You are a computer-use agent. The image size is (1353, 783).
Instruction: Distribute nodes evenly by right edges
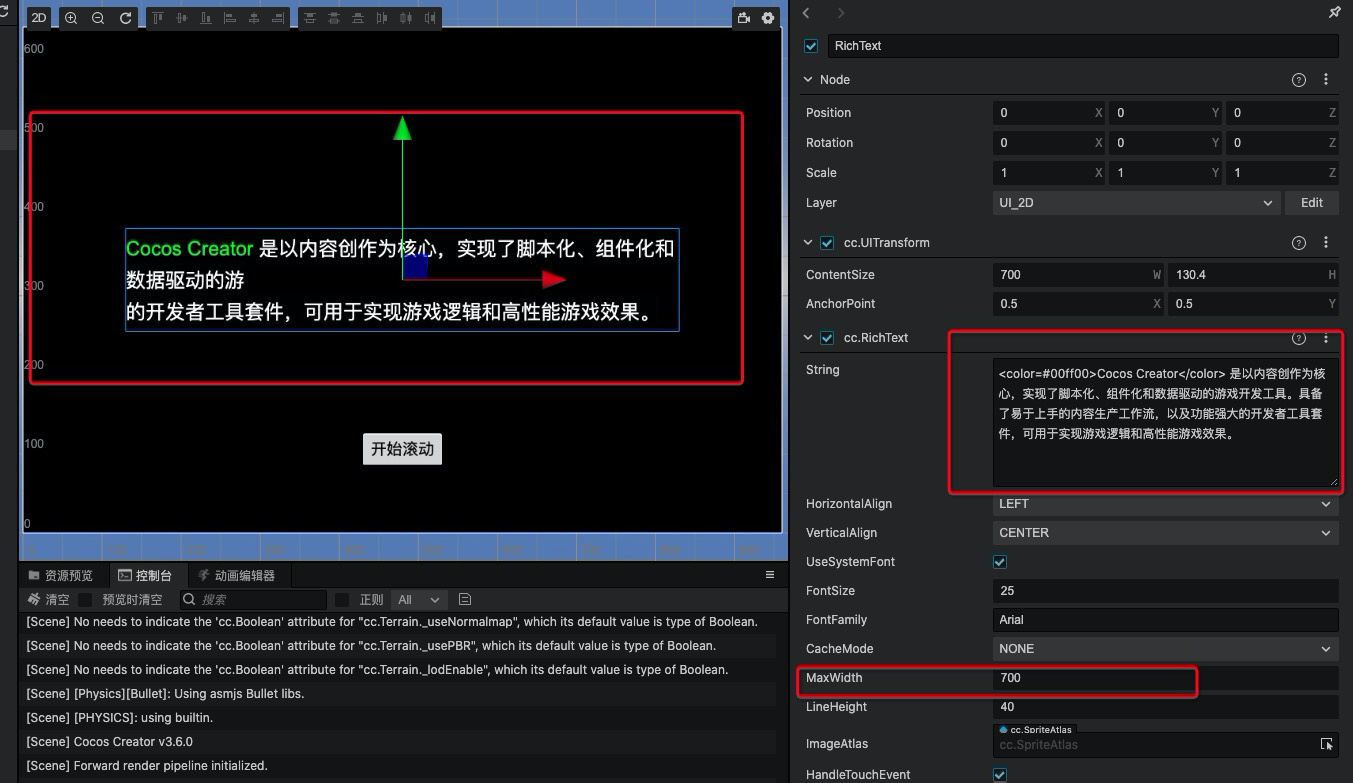430,18
